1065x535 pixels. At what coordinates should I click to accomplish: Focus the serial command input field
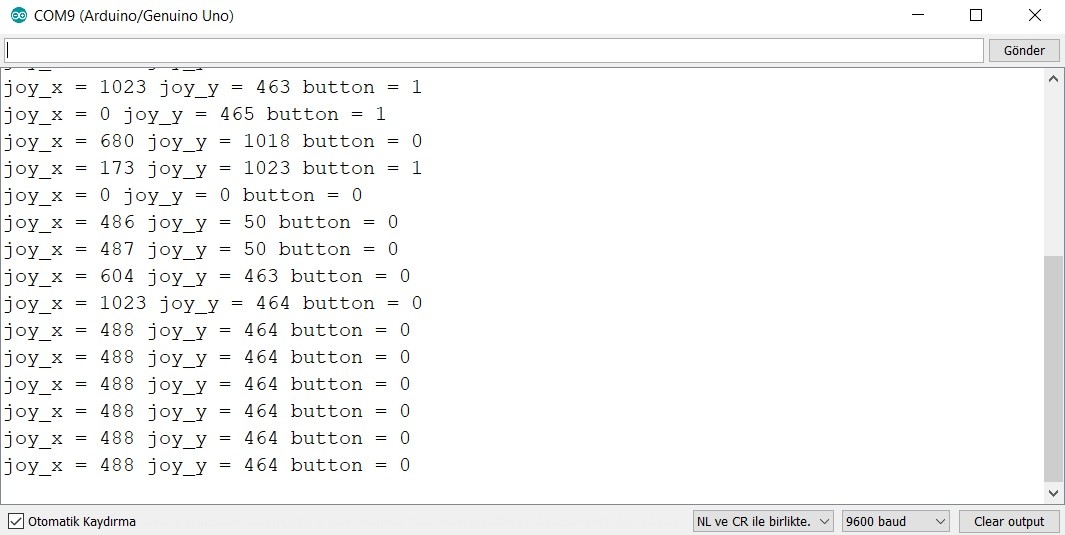494,50
